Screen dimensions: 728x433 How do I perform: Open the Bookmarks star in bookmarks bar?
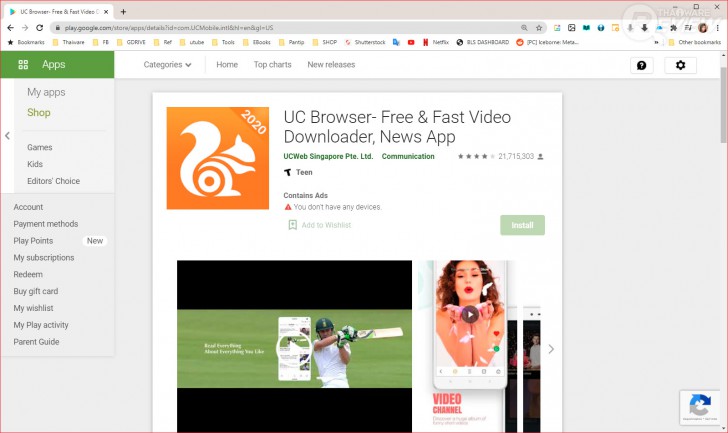click(x=10, y=42)
